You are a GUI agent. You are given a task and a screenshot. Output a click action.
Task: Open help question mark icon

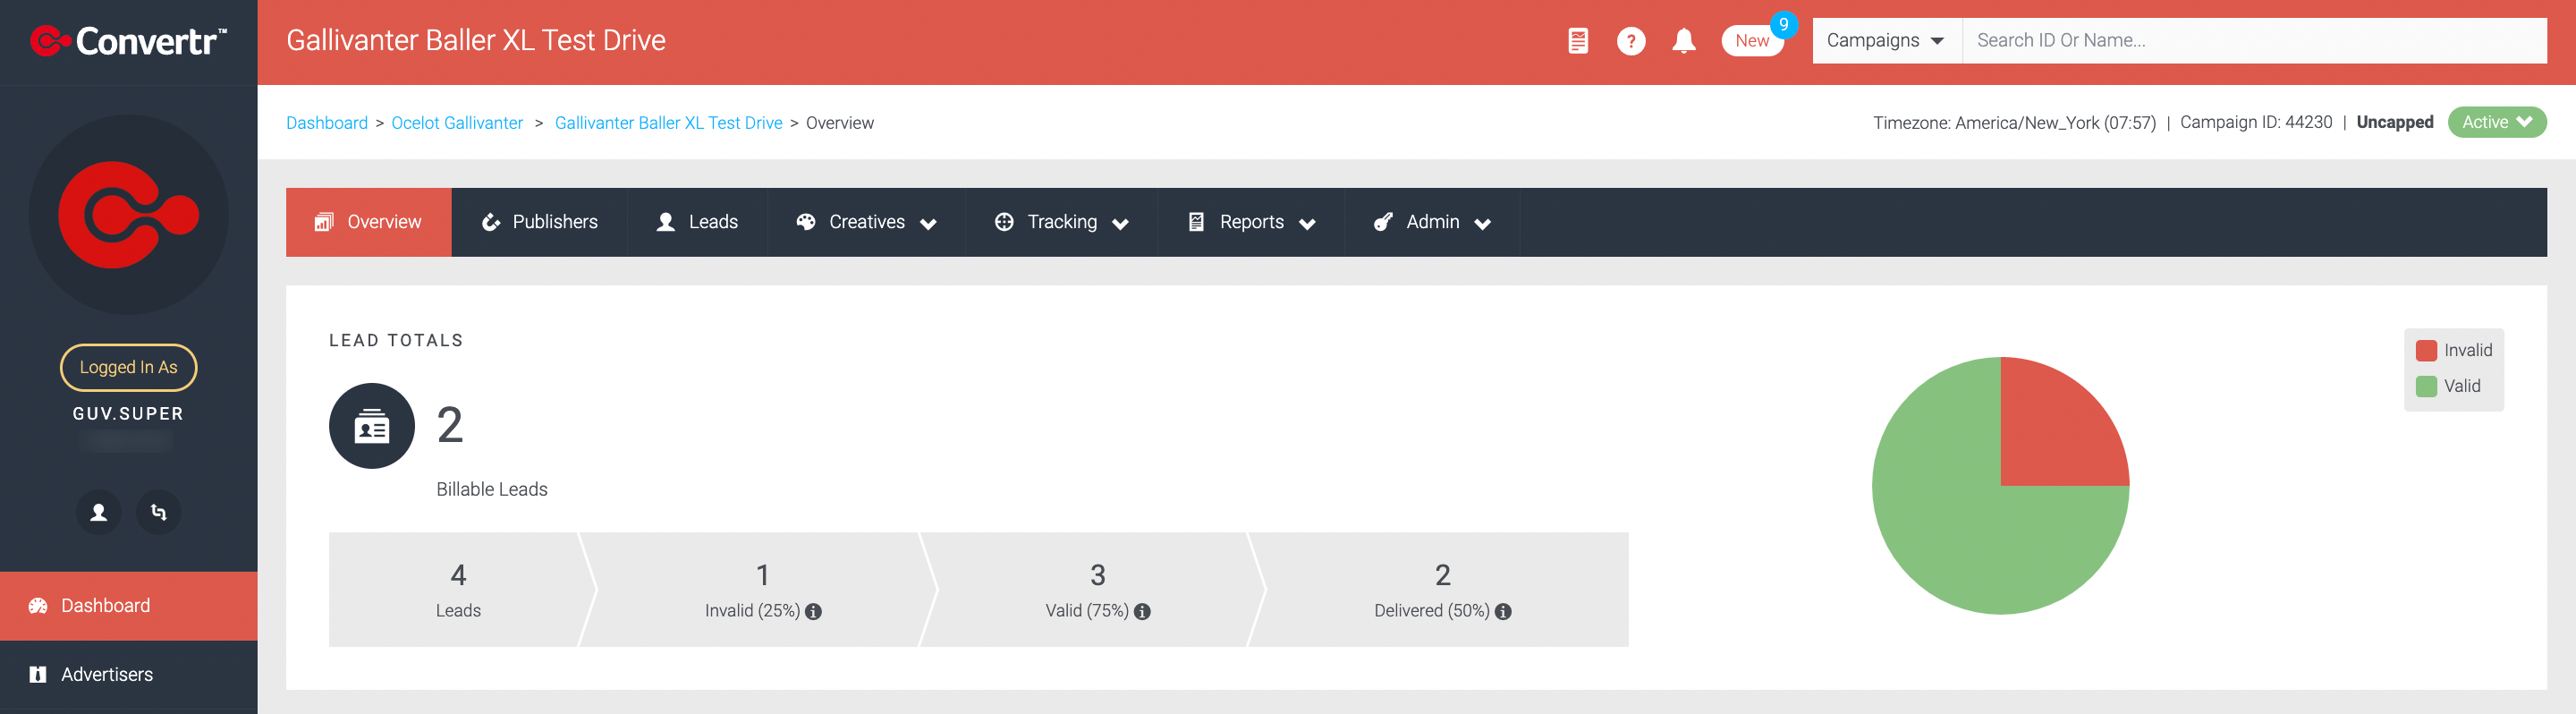click(x=1631, y=41)
